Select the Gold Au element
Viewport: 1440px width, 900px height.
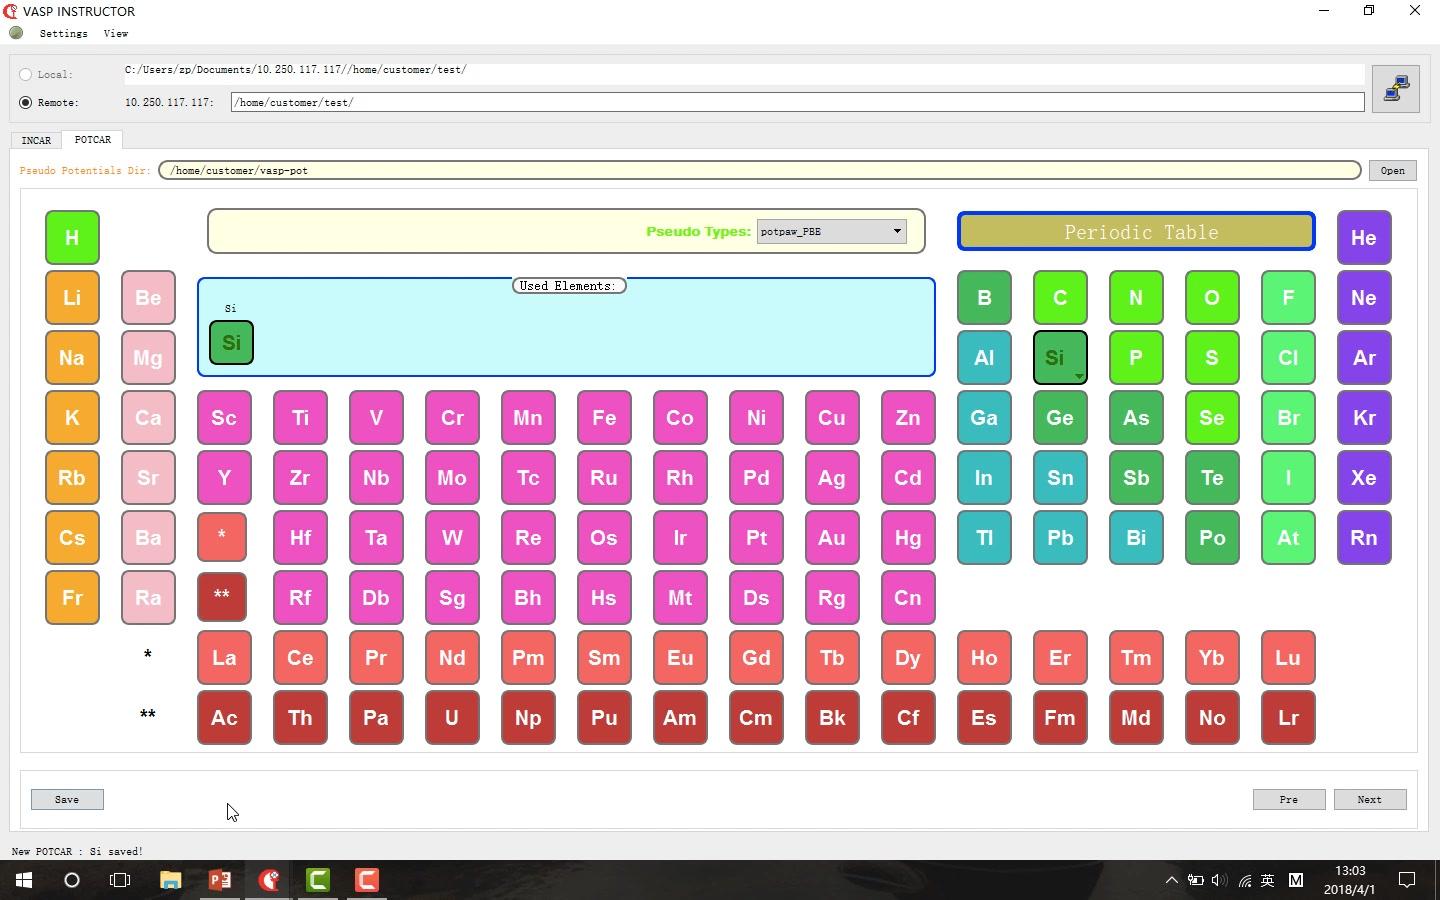click(x=832, y=538)
